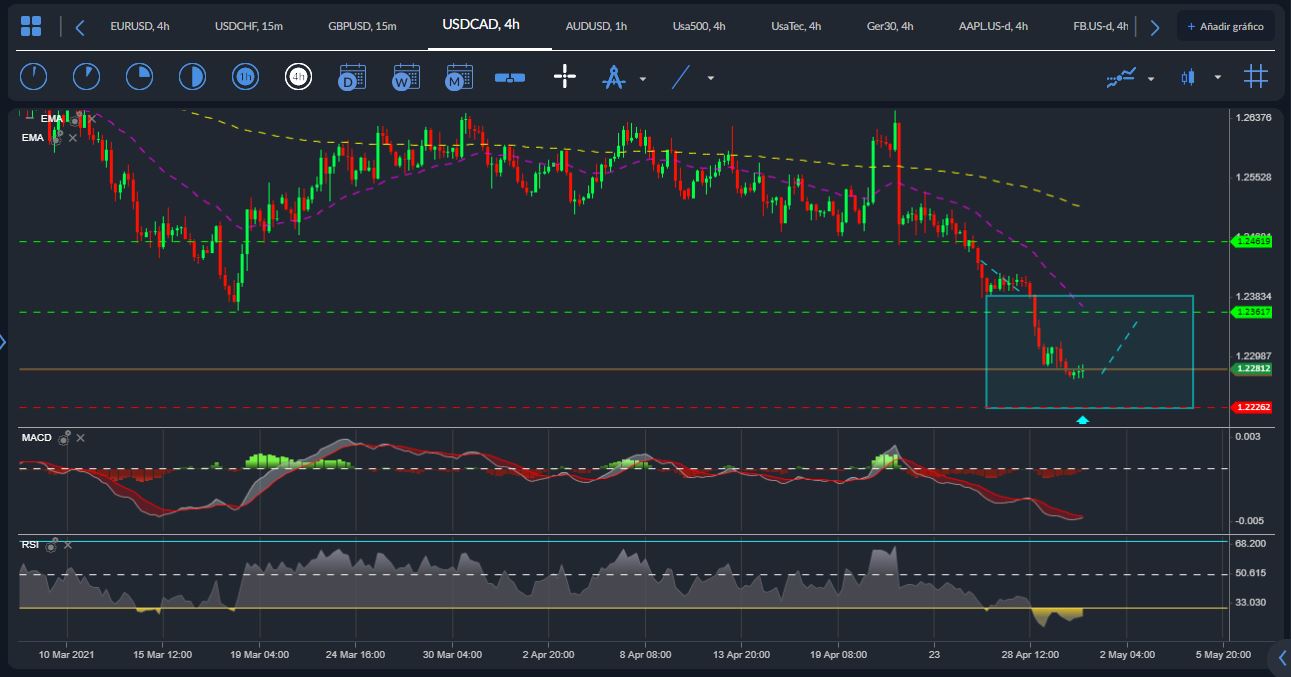Click the cyan triangle marker below rectangle
Screen dimensions: 1291x677
pyautogui.click(x=1082, y=420)
